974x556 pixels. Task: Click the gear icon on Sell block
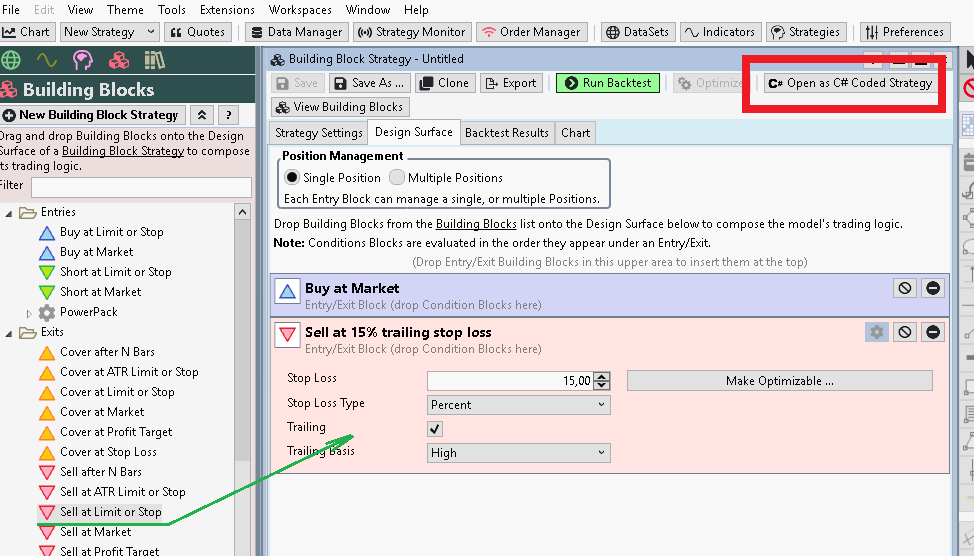pyautogui.click(x=877, y=332)
